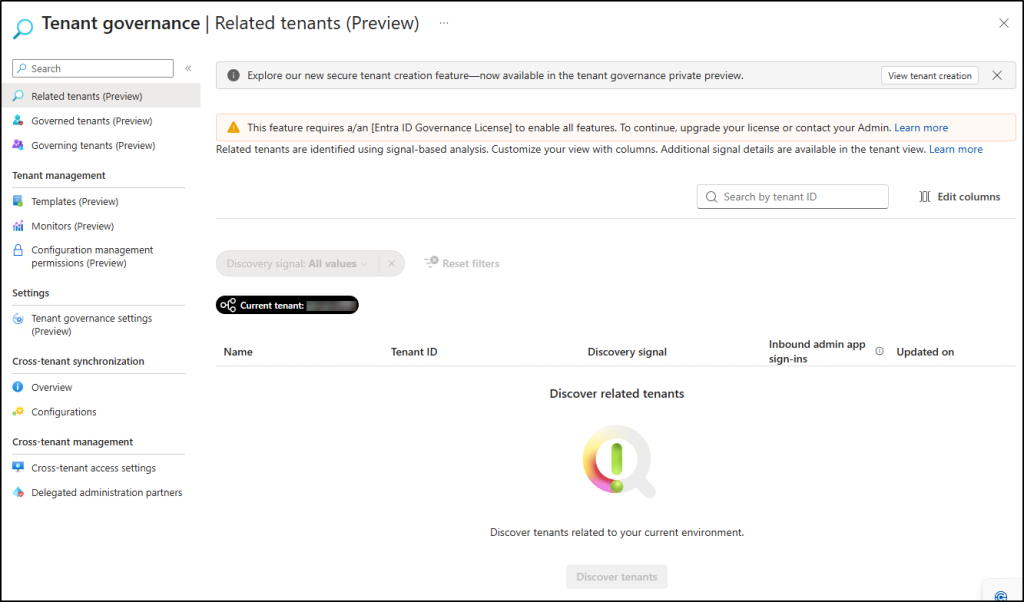Screen dimensions: 1024x602
Task: Click the Tenant governance settings gear icon
Action: 19,319
